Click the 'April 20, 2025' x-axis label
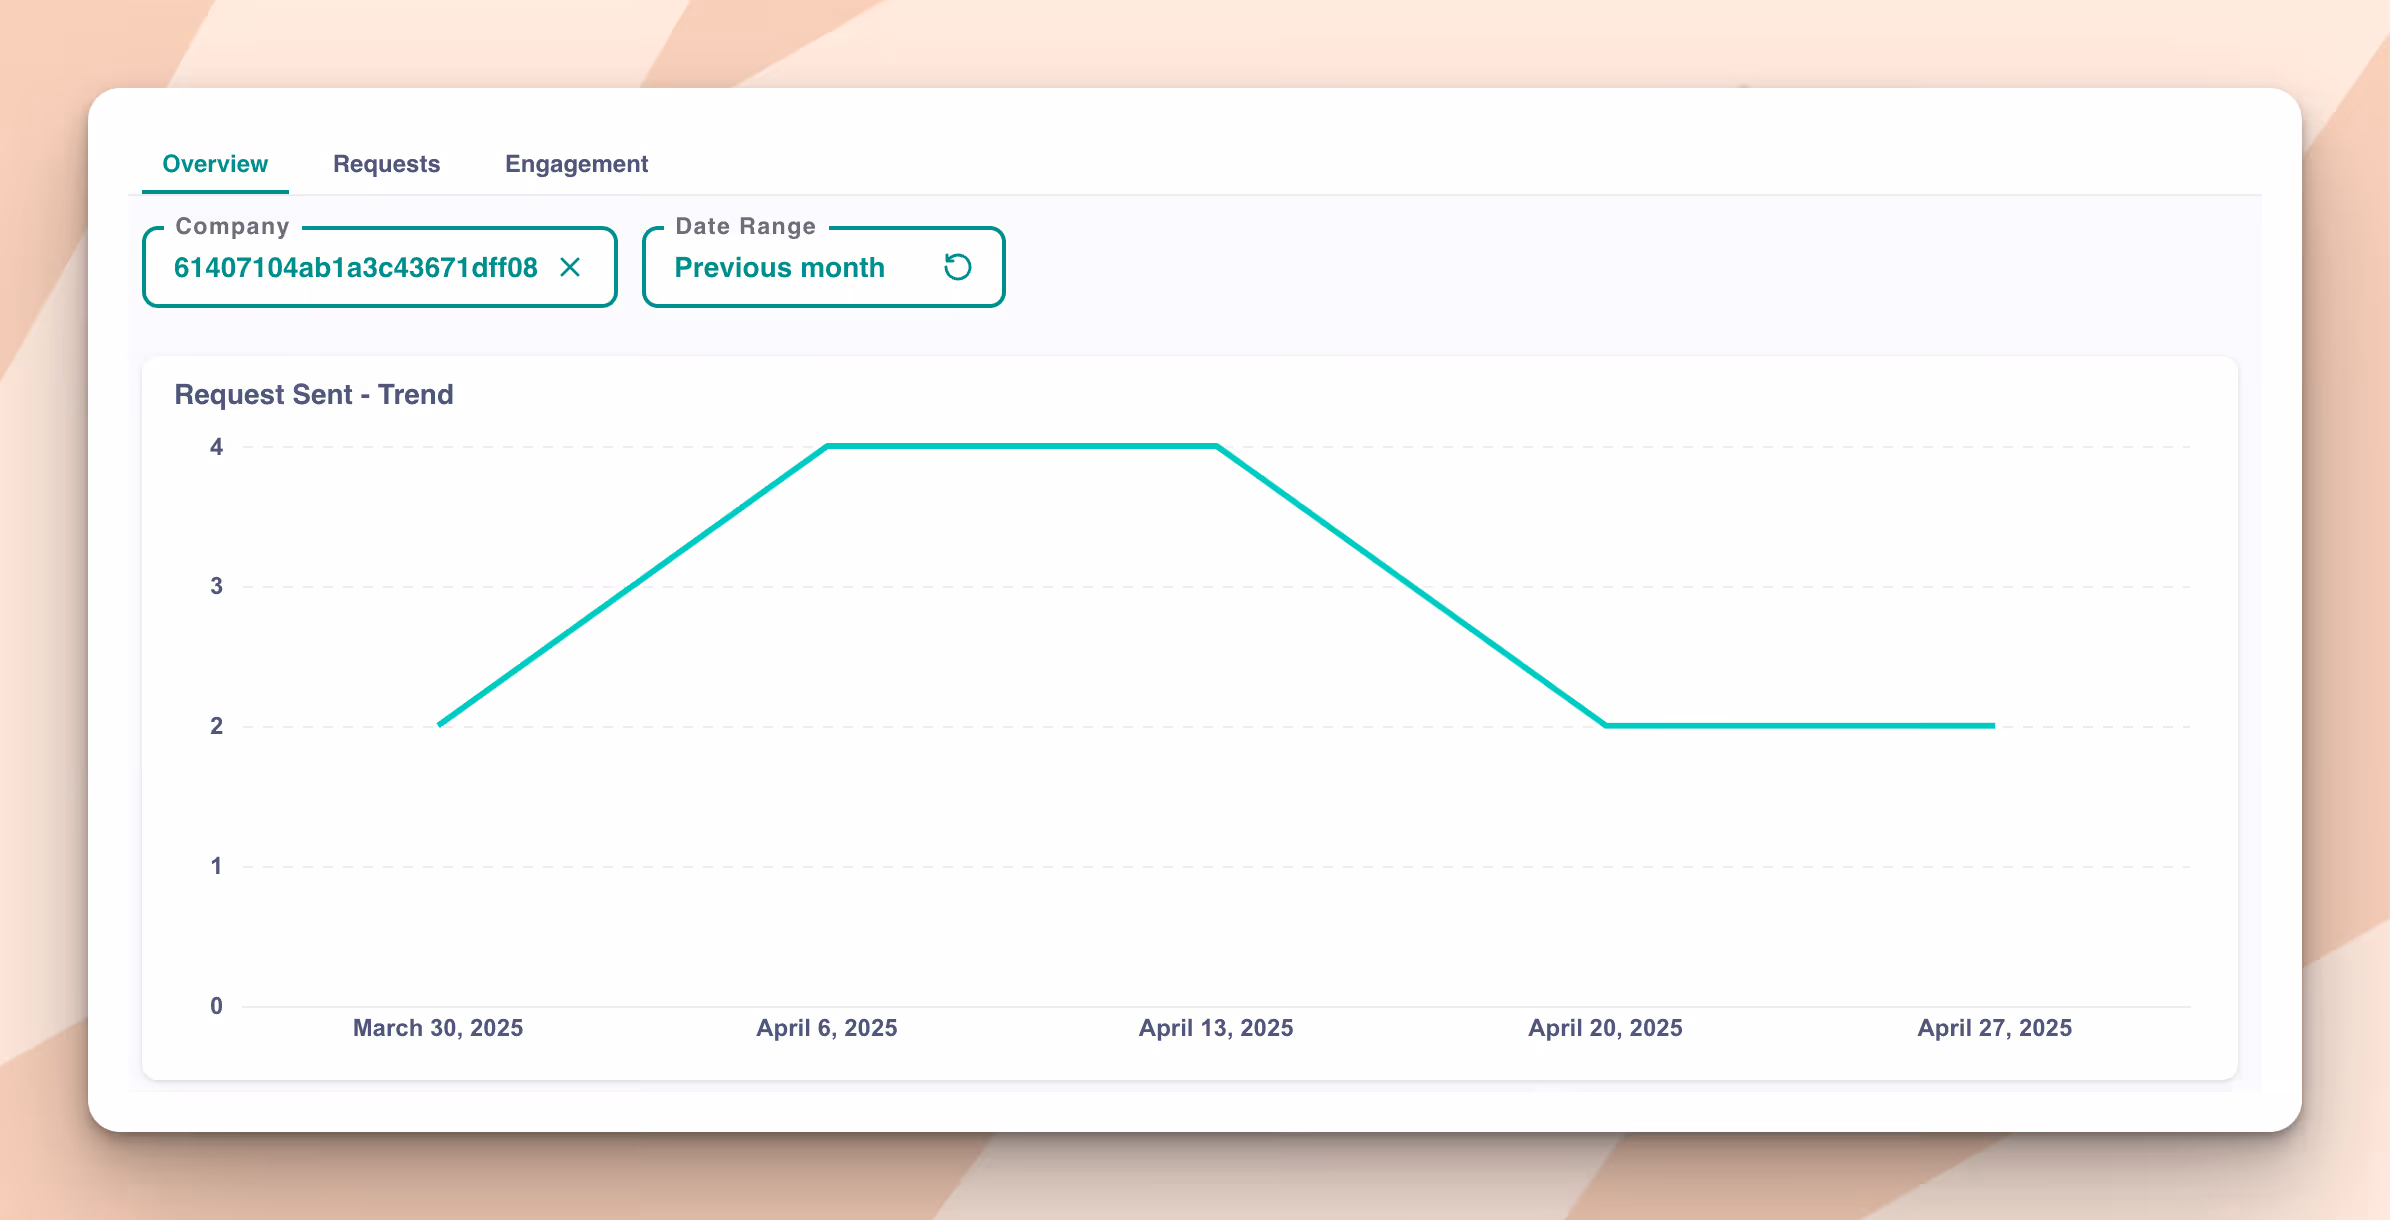This screenshot has width=2390, height=1220. tap(1605, 1028)
